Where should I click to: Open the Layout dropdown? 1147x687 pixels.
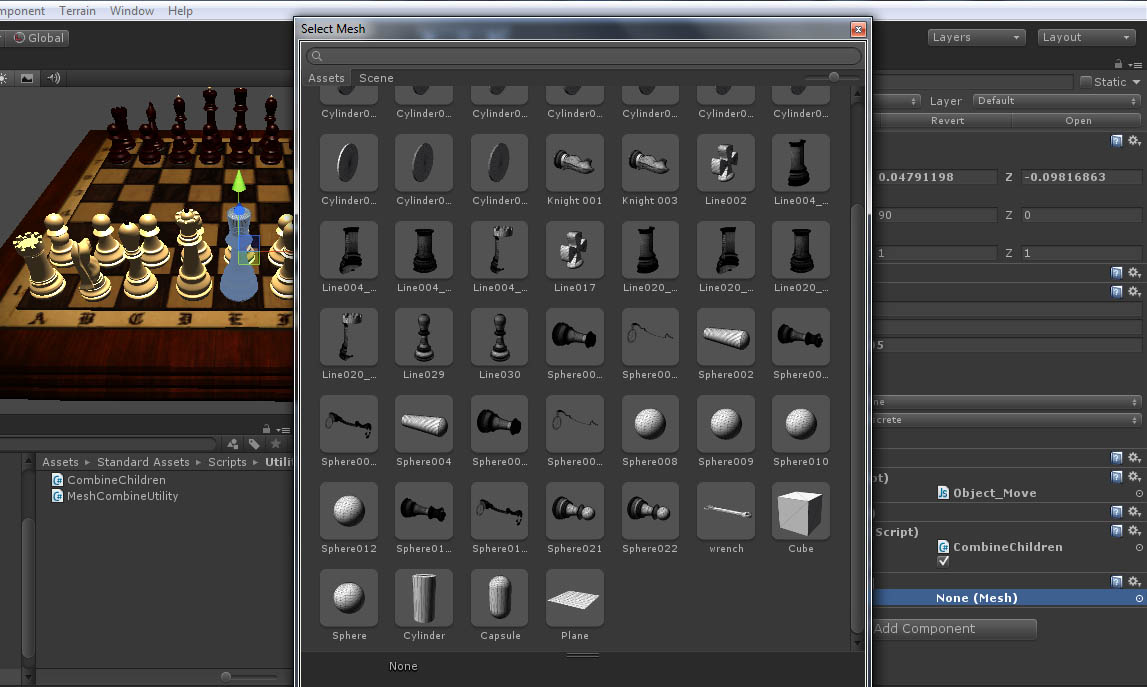(x=1086, y=37)
